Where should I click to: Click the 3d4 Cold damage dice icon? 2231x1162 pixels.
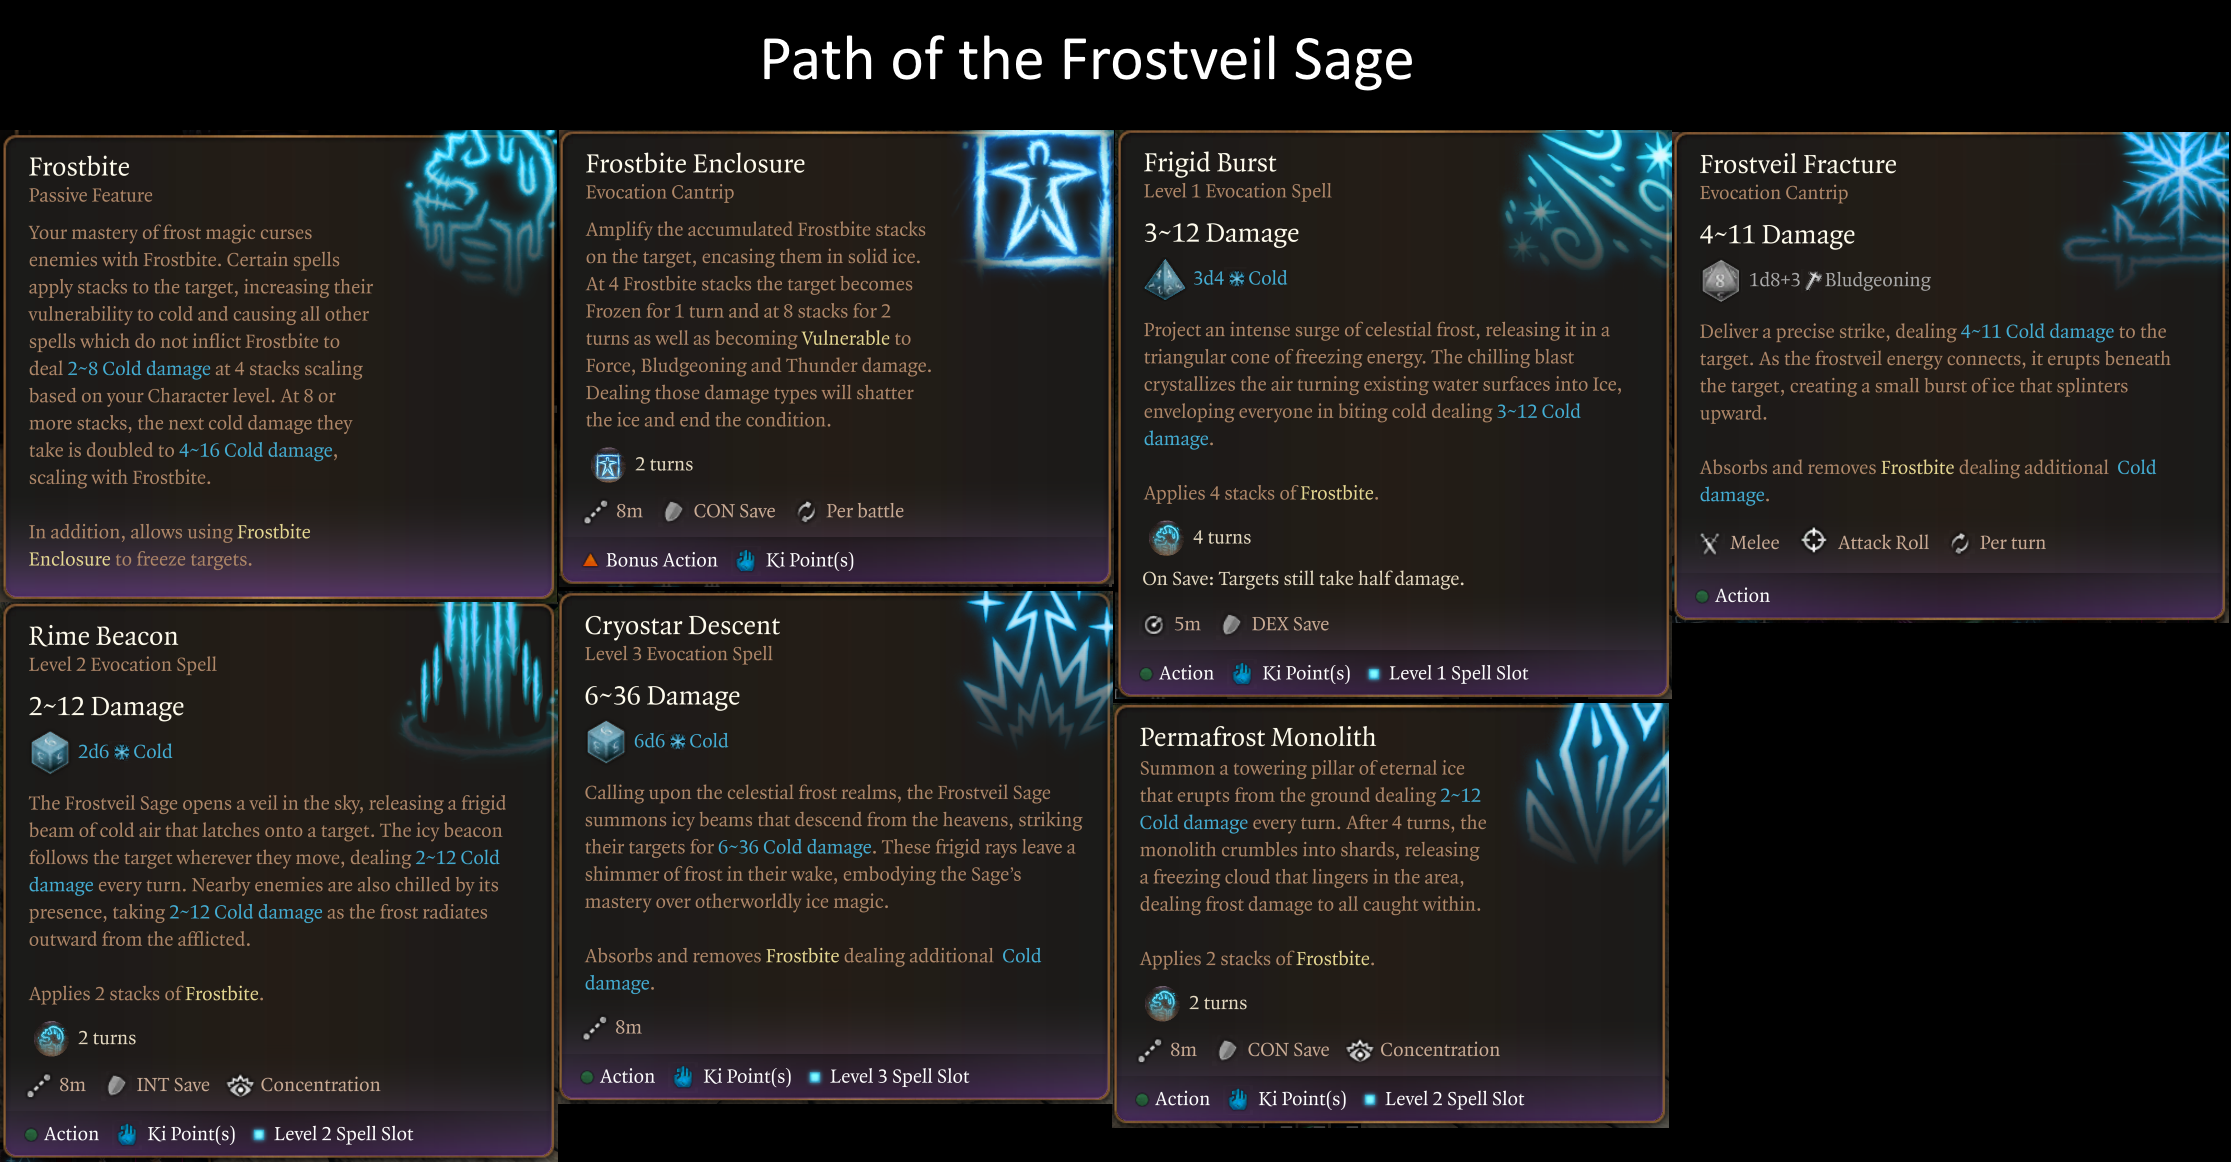point(1164,279)
